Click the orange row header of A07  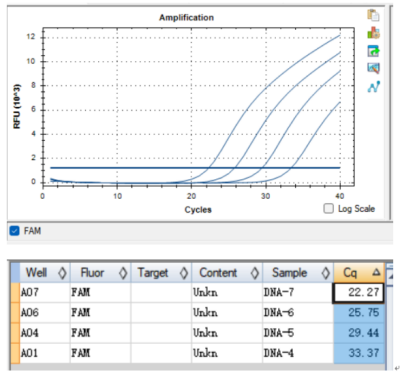click(x=15, y=293)
